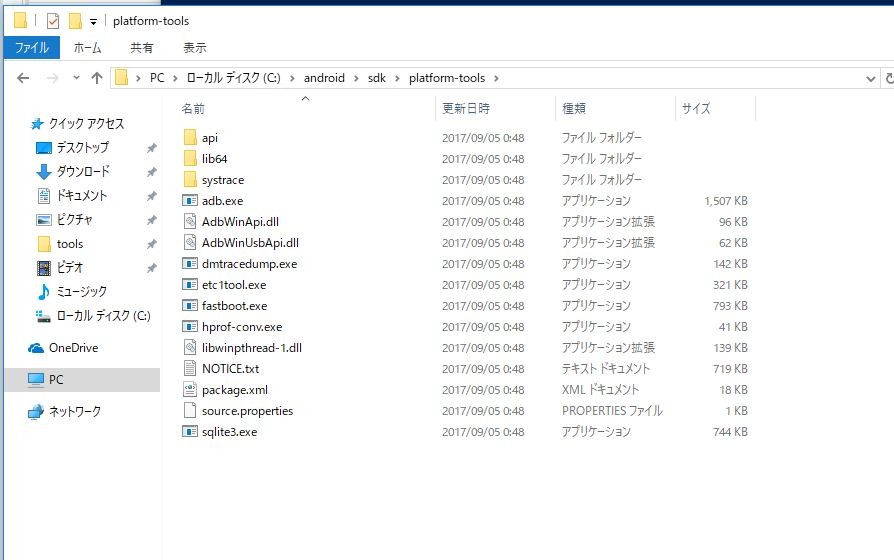Viewport: 894px width, 560px height.
Task: Click the etc1tool.exe icon
Action: (190, 284)
